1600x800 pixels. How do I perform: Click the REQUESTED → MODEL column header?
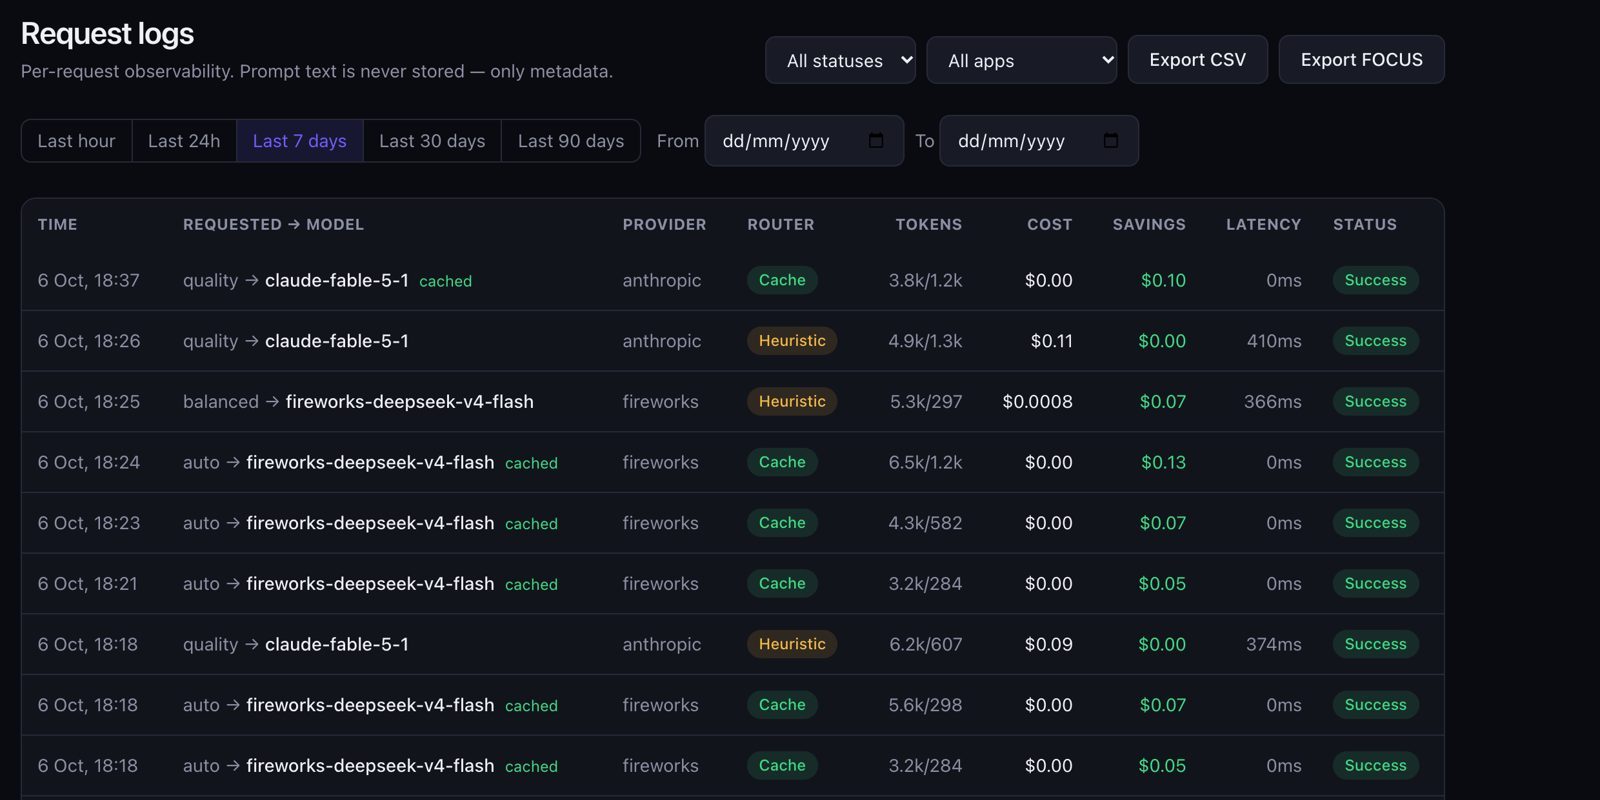coord(273,225)
